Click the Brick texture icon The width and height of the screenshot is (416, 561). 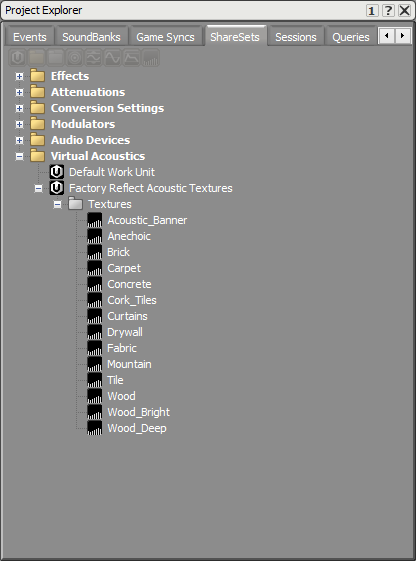click(95, 252)
